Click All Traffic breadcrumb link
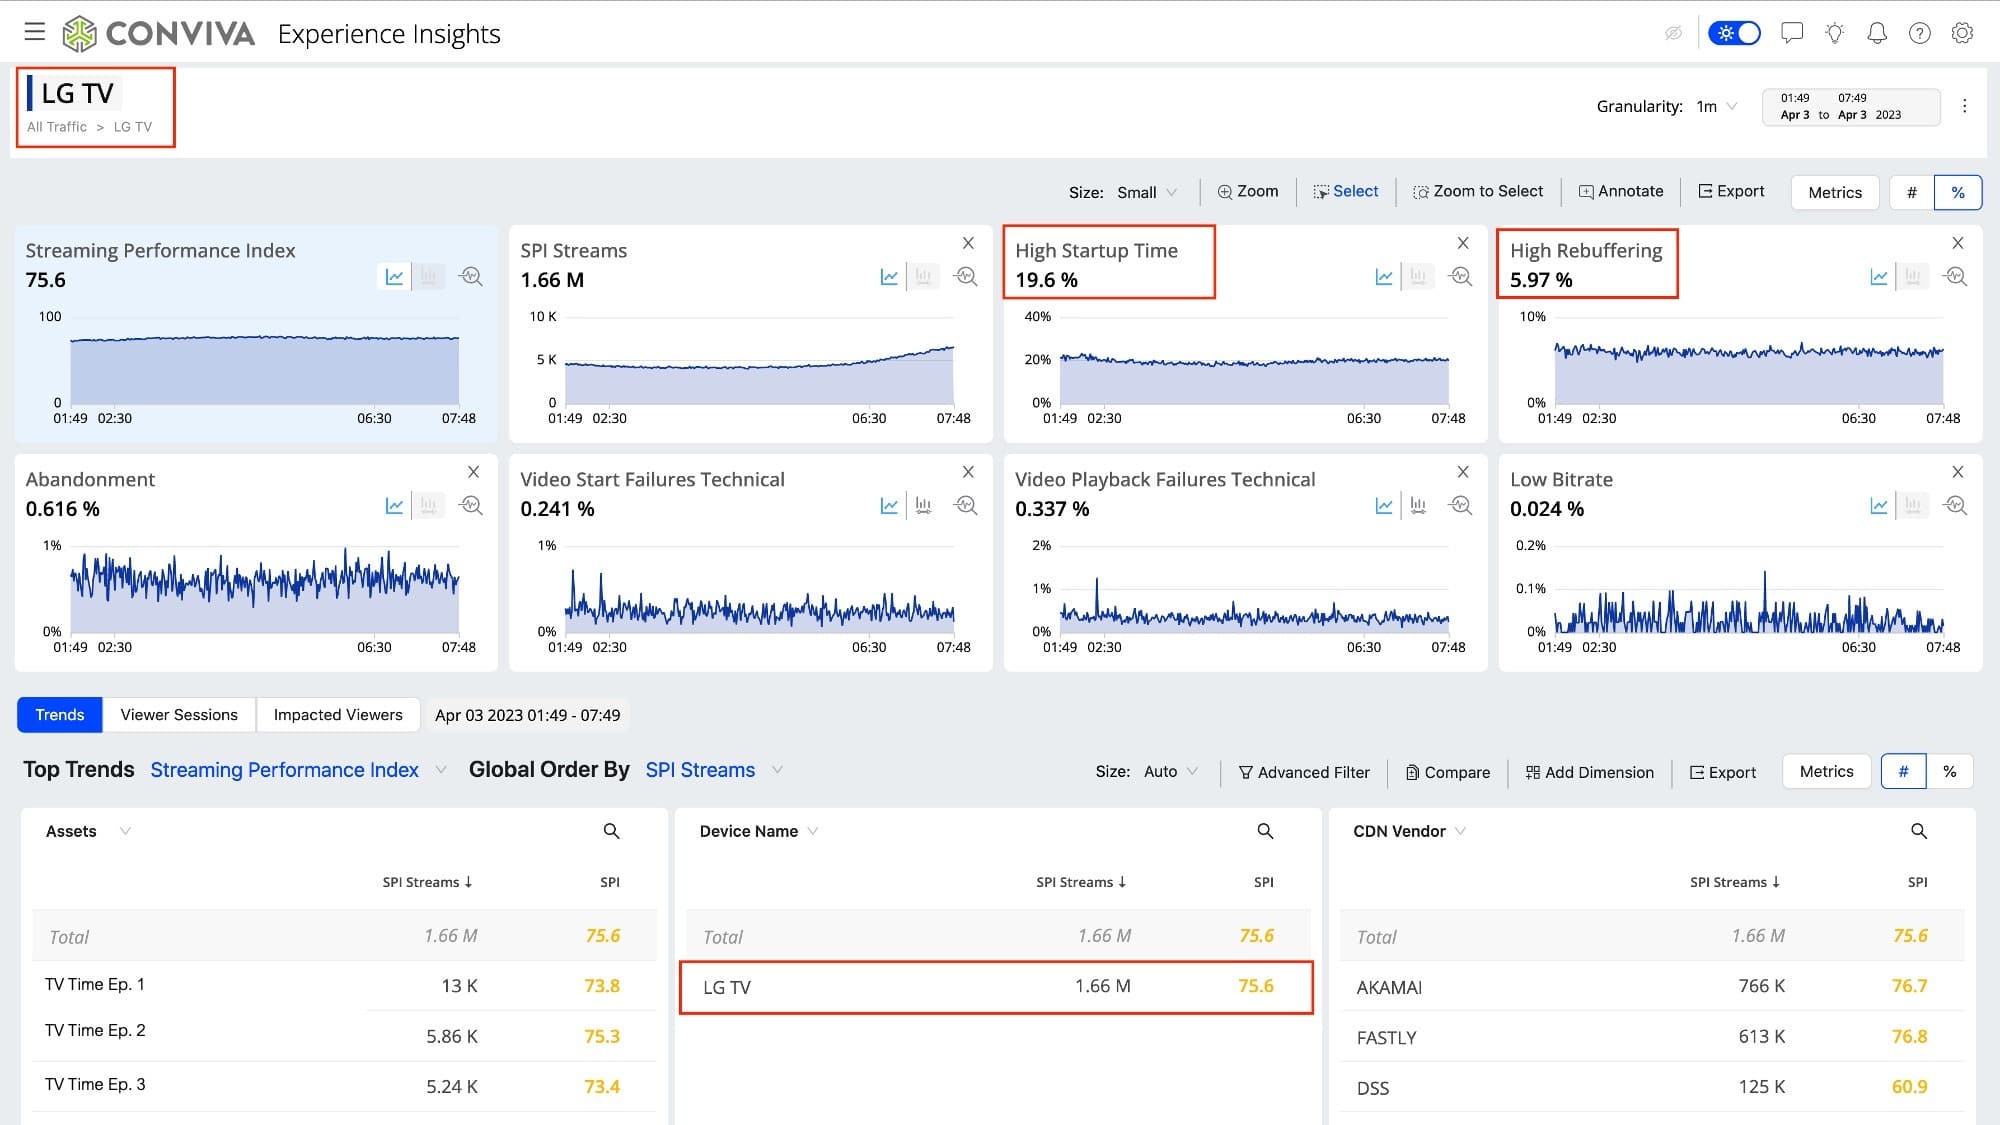2000x1125 pixels. point(57,127)
